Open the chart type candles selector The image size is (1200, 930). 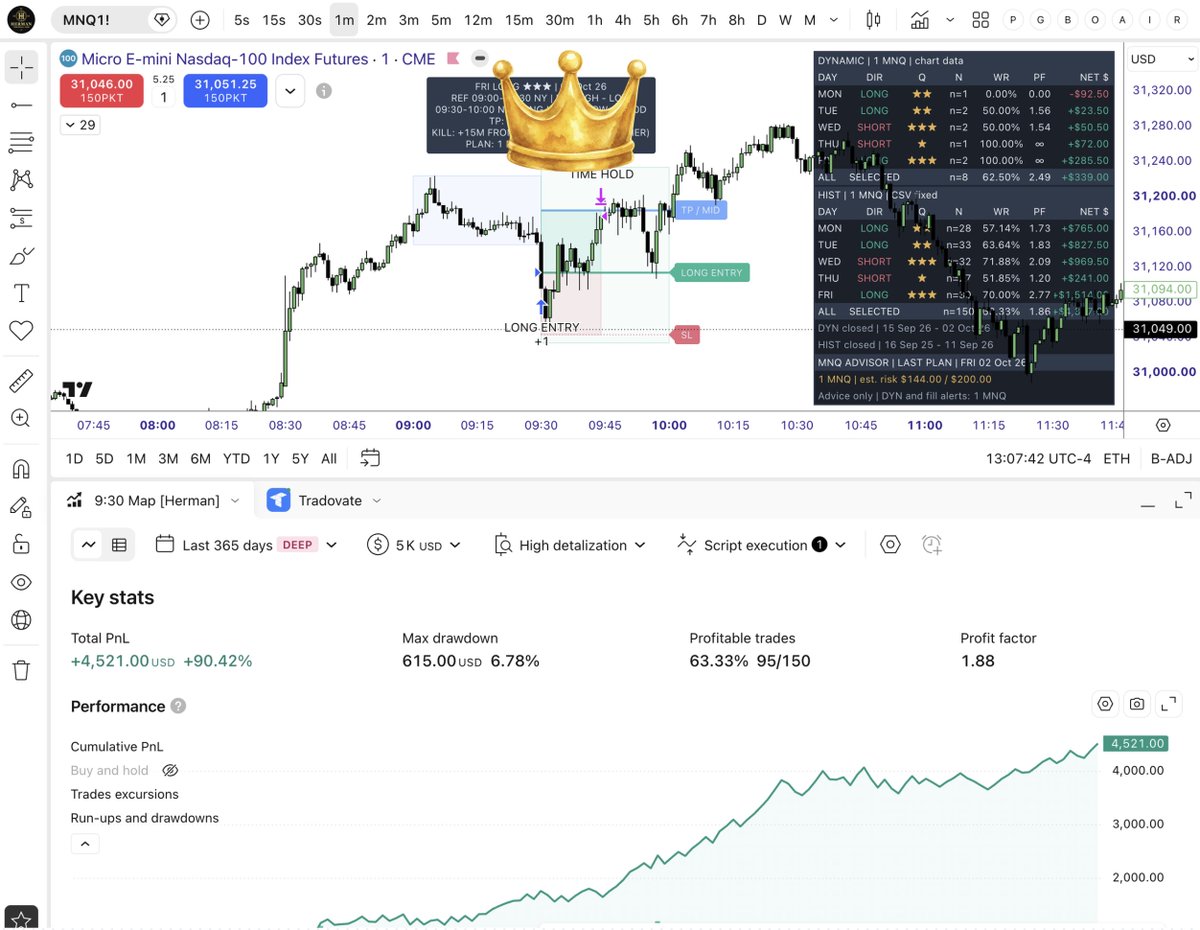click(x=873, y=20)
